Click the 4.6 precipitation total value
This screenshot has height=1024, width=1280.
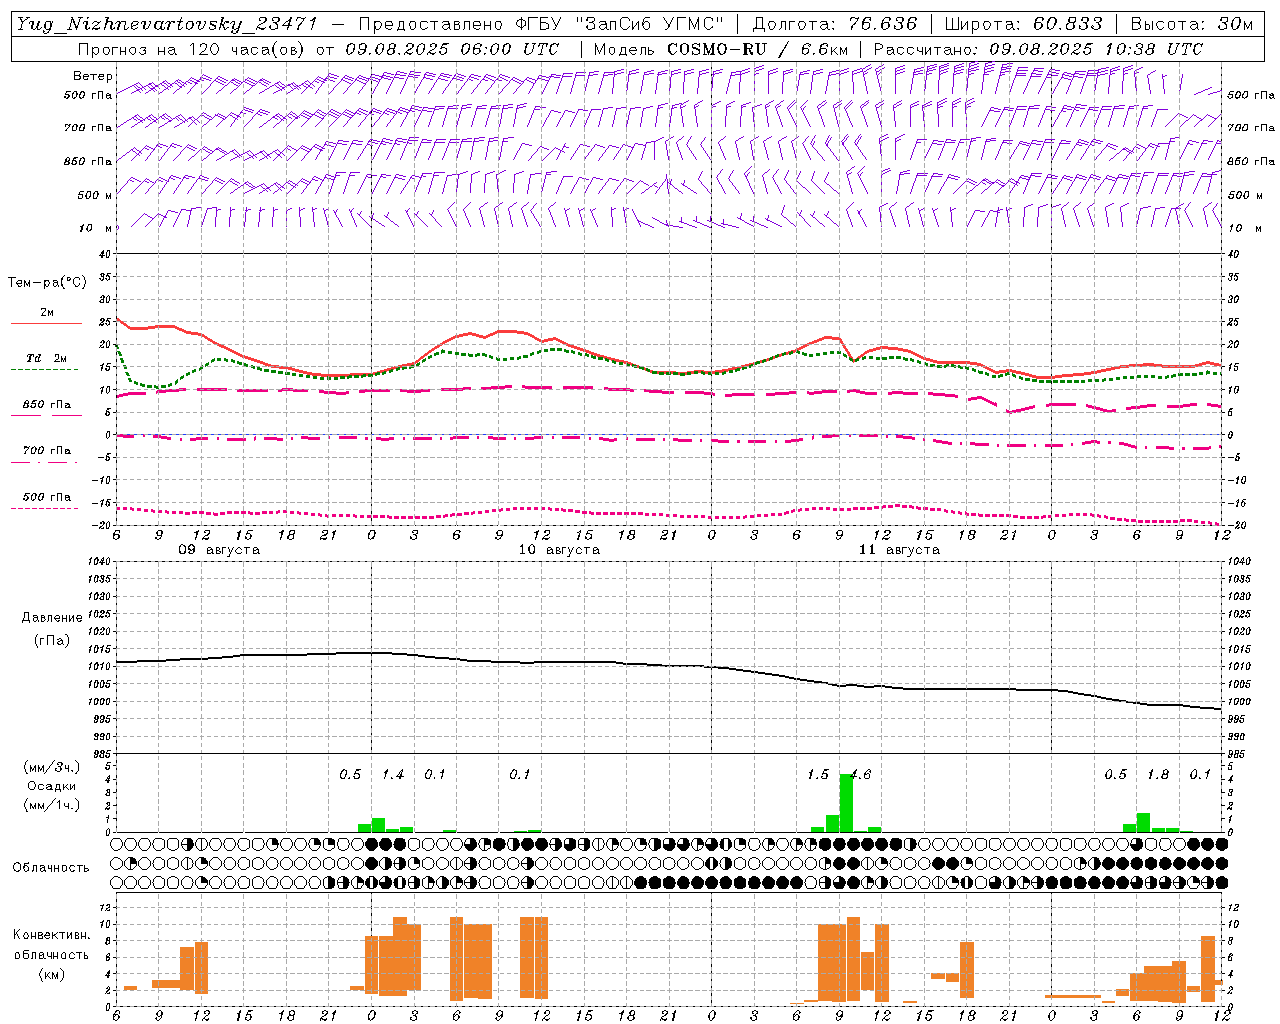[x=861, y=775]
